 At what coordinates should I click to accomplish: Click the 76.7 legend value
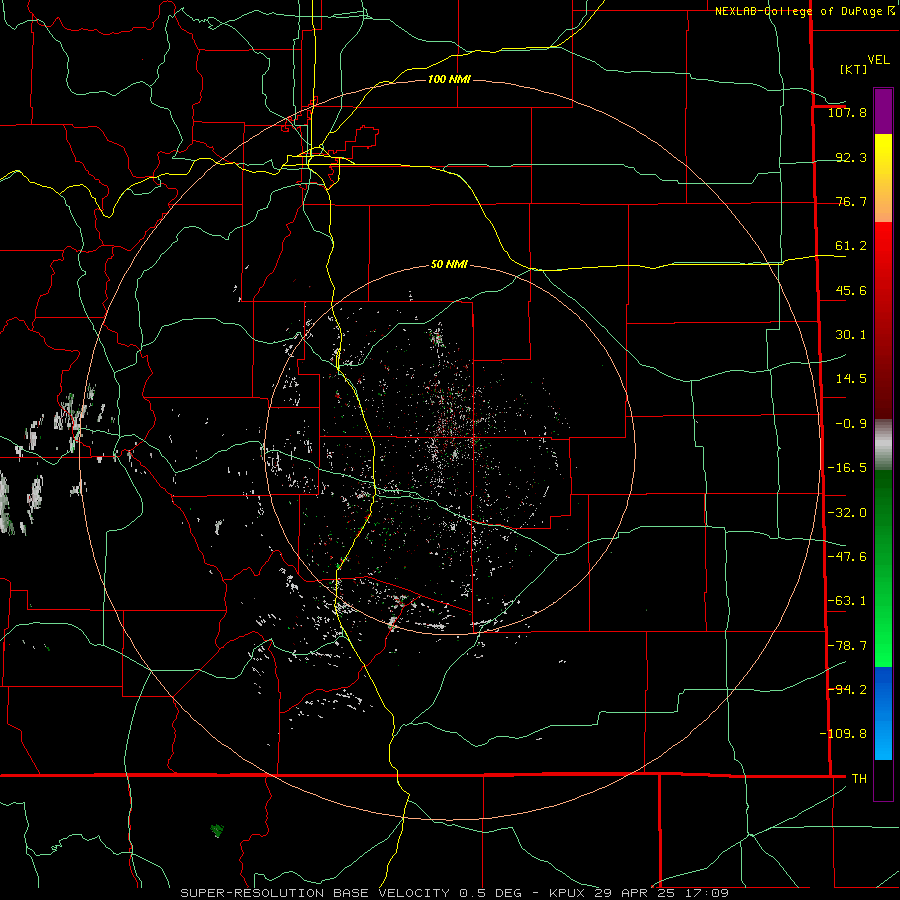pos(851,201)
